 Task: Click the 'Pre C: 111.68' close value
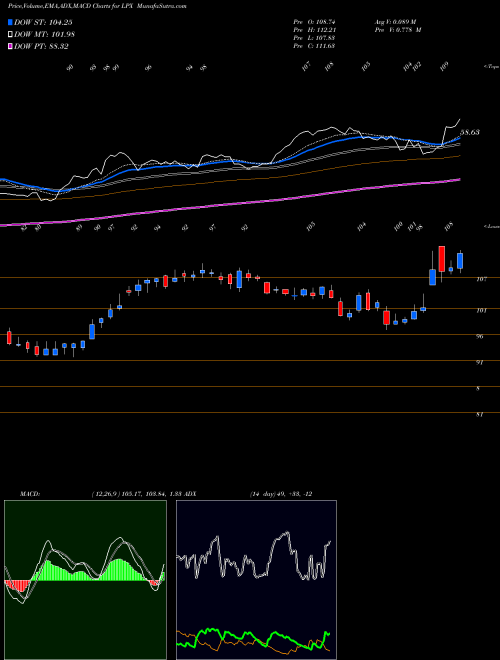[x=314, y=46]
